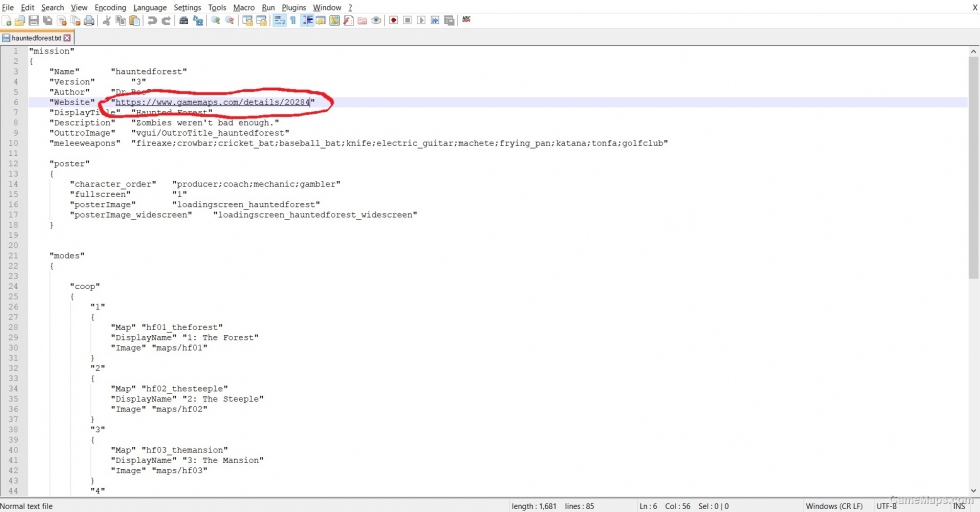Image resolution: width=980 pixels, height=512 pixels.
Task: Open the View menu
Action: [79, 8]
